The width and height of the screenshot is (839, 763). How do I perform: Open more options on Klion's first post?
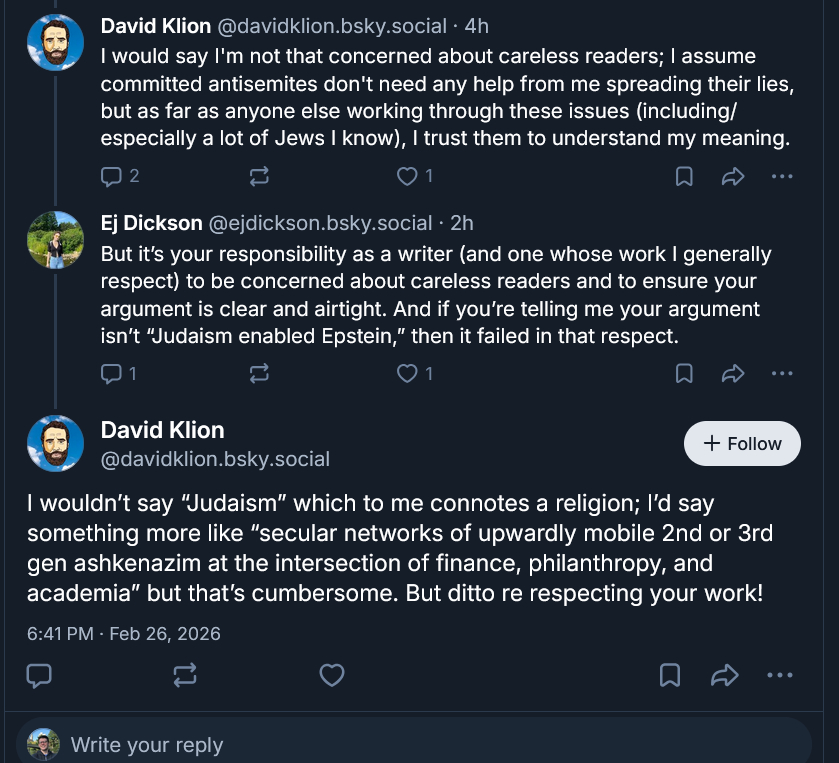point(782,177)
